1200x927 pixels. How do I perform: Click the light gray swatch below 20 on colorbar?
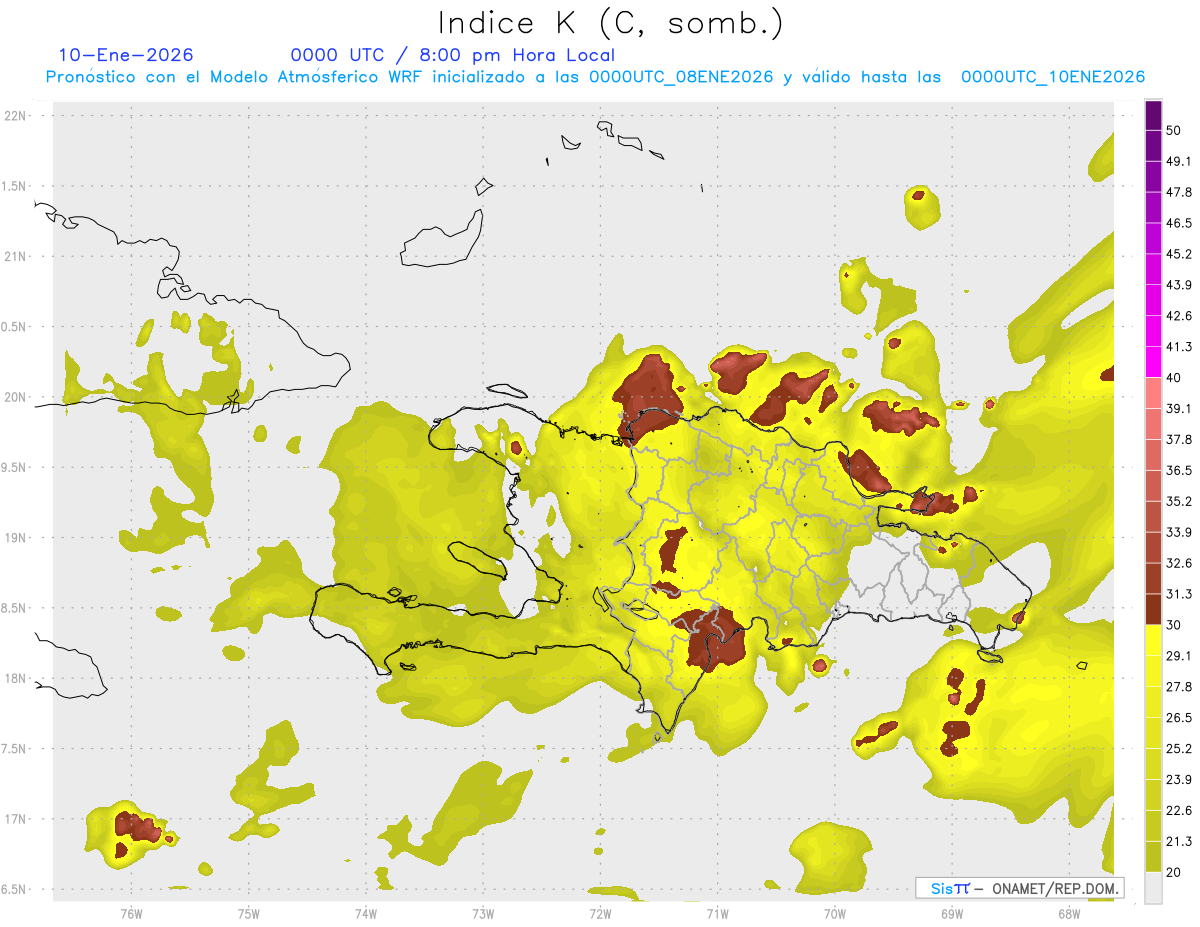click(x=1154, y=888)
